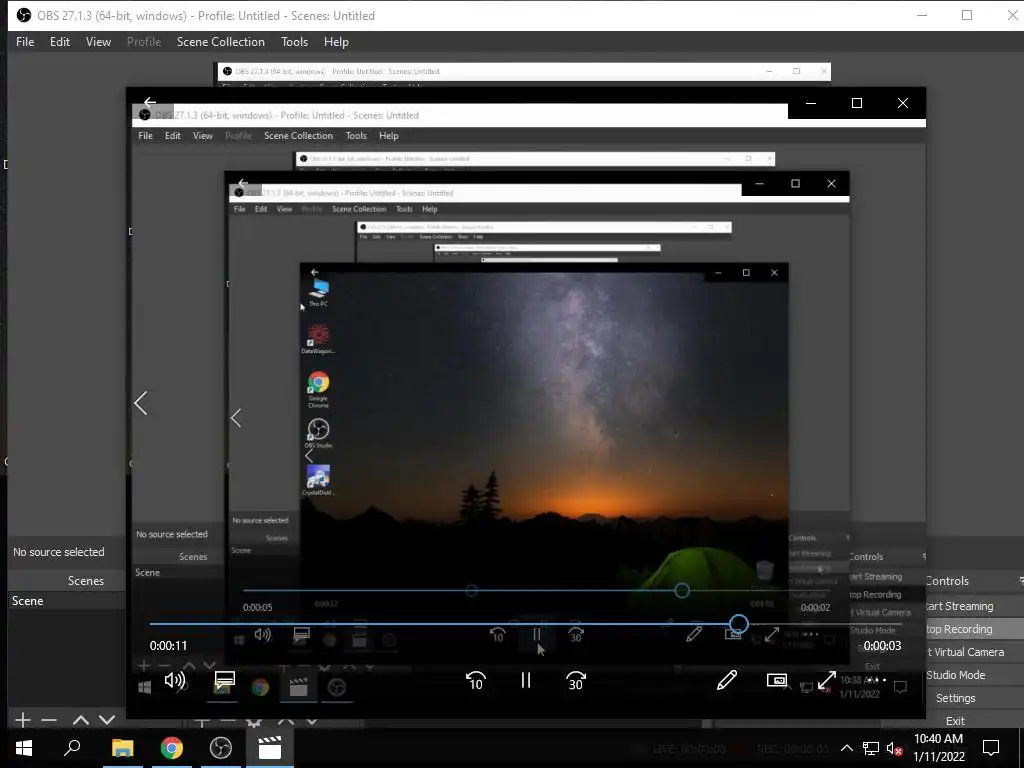Click the previous chevron in second nested player

[x=236, y=418]
